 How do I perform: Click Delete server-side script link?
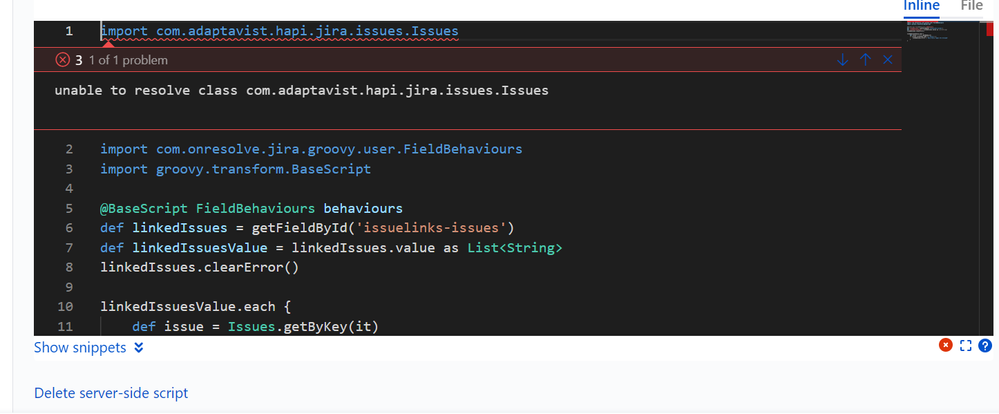pos(111,393)
